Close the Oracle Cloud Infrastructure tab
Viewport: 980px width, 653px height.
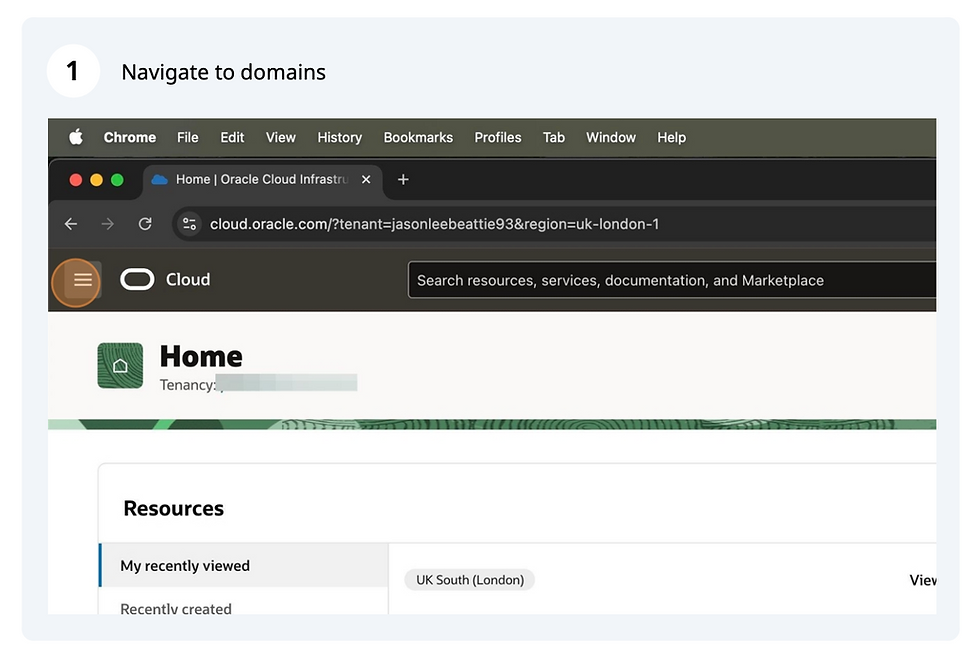click(366, 179)
